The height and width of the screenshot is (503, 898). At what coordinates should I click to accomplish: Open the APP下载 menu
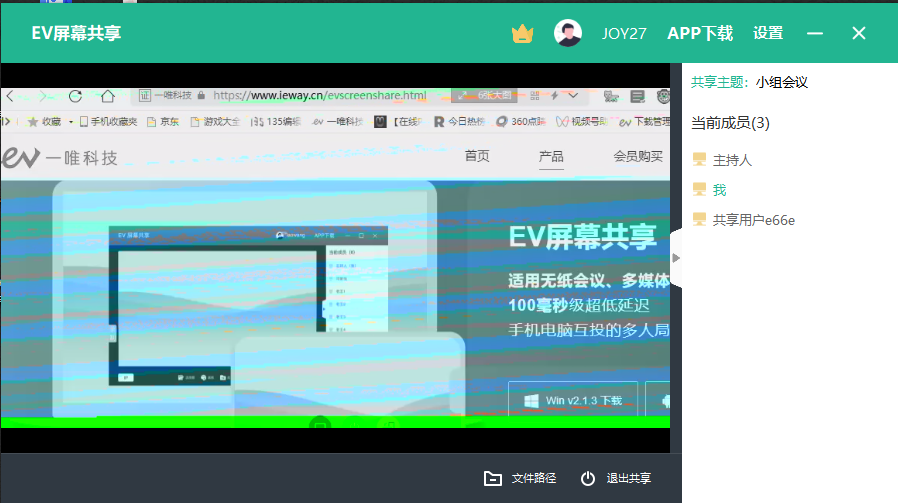700,33
